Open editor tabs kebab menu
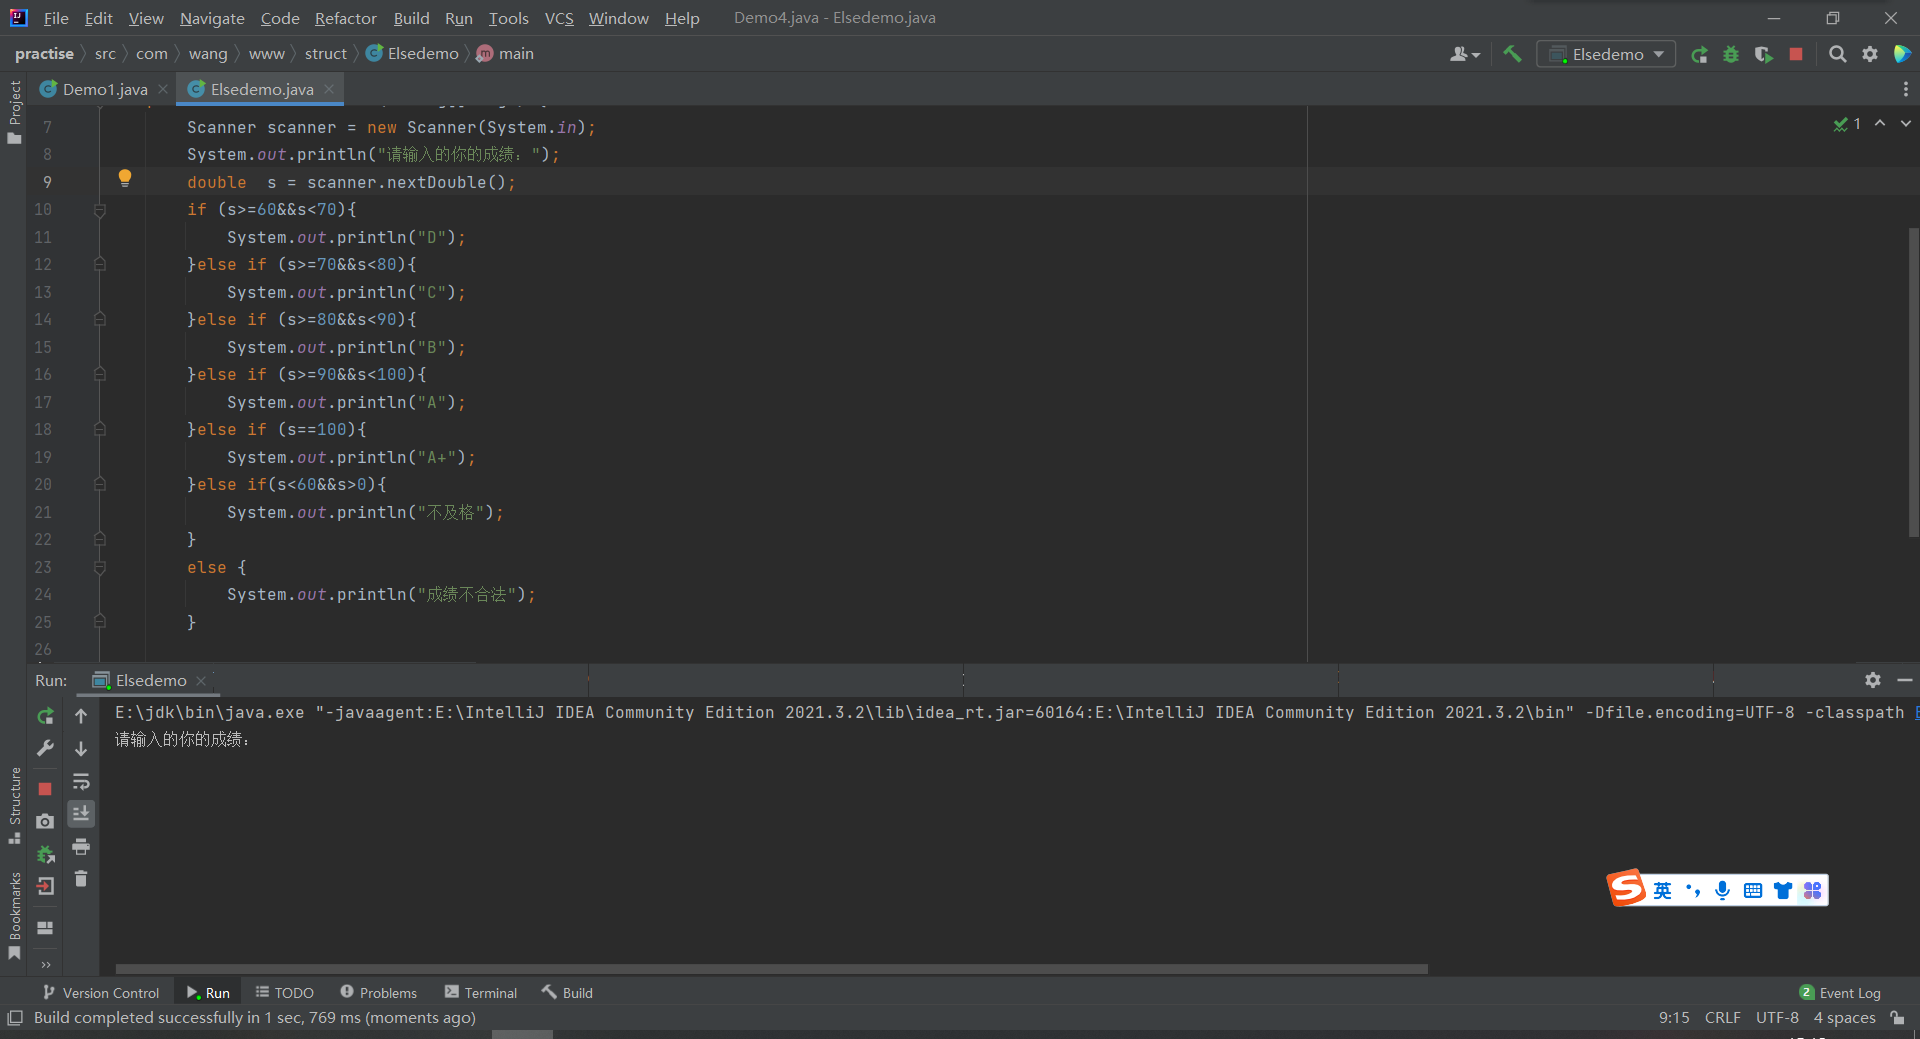 tap(1905, 89)
